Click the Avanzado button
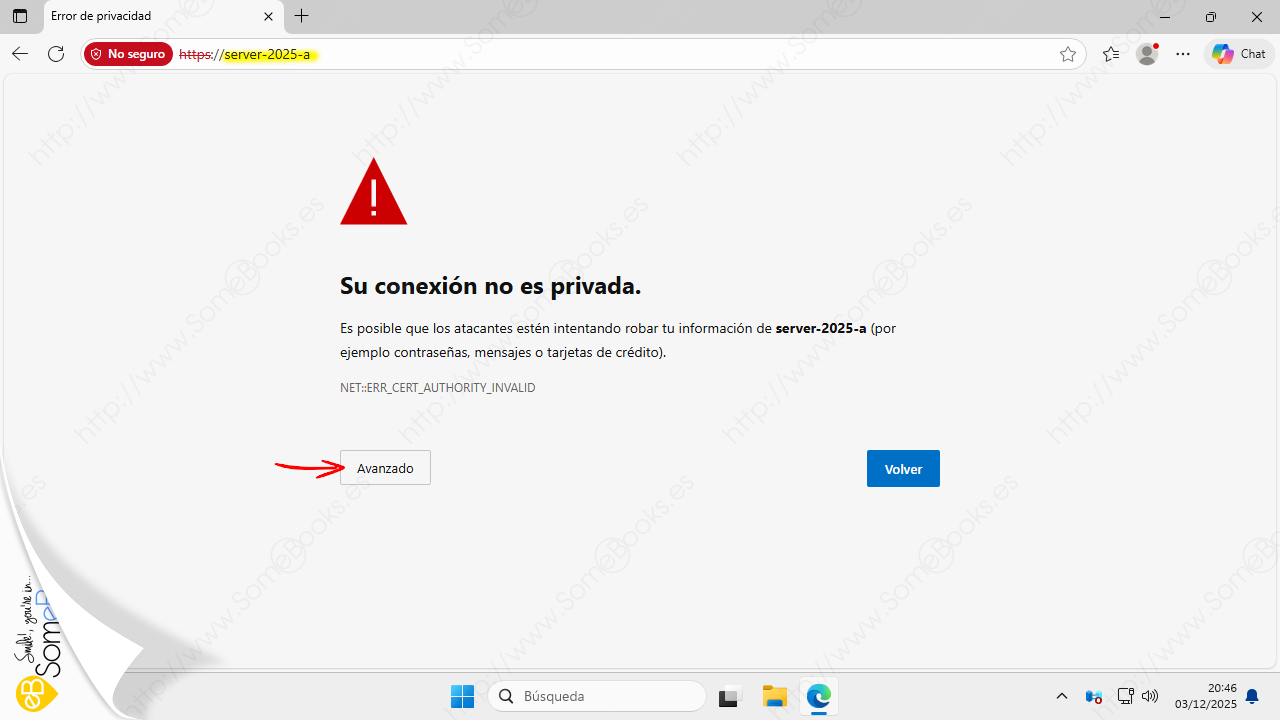1280x720 pixels. click(385, 468)
